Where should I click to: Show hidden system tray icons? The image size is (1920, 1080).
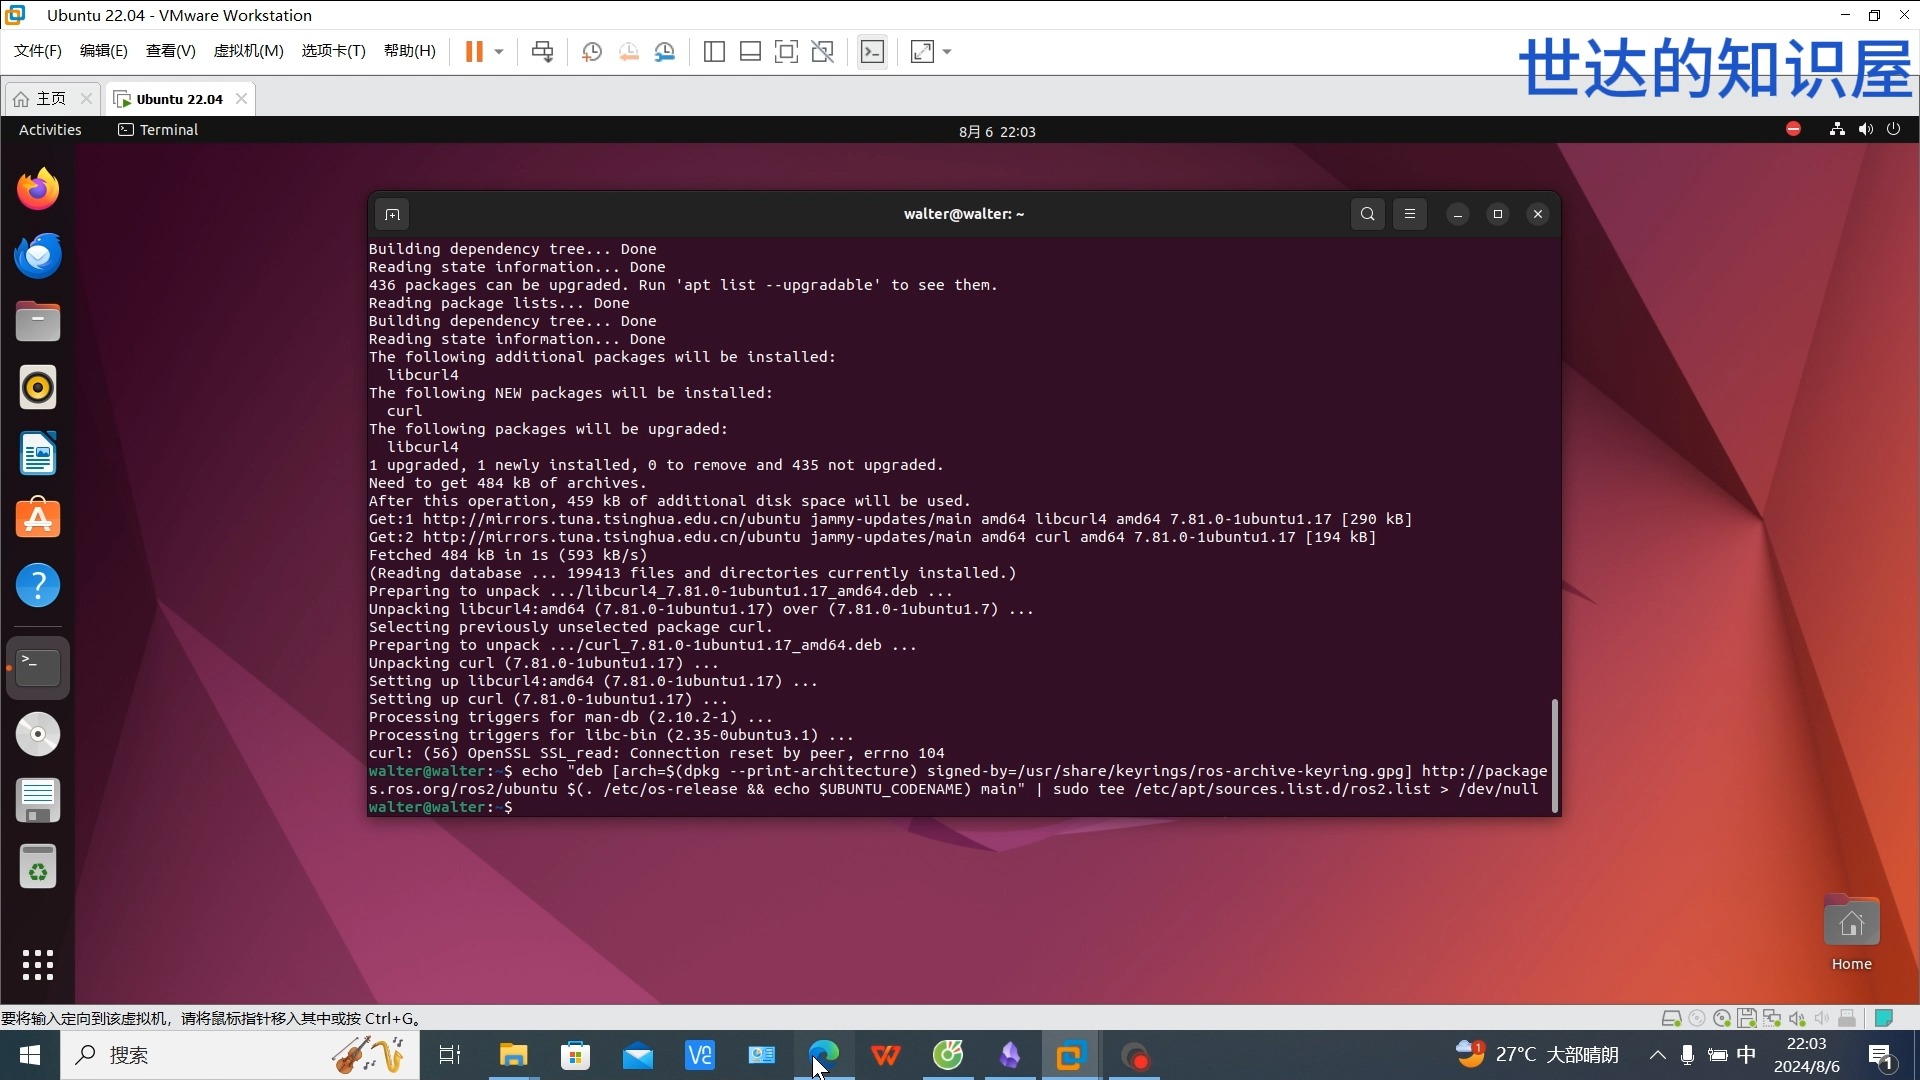point(1657,1055)
